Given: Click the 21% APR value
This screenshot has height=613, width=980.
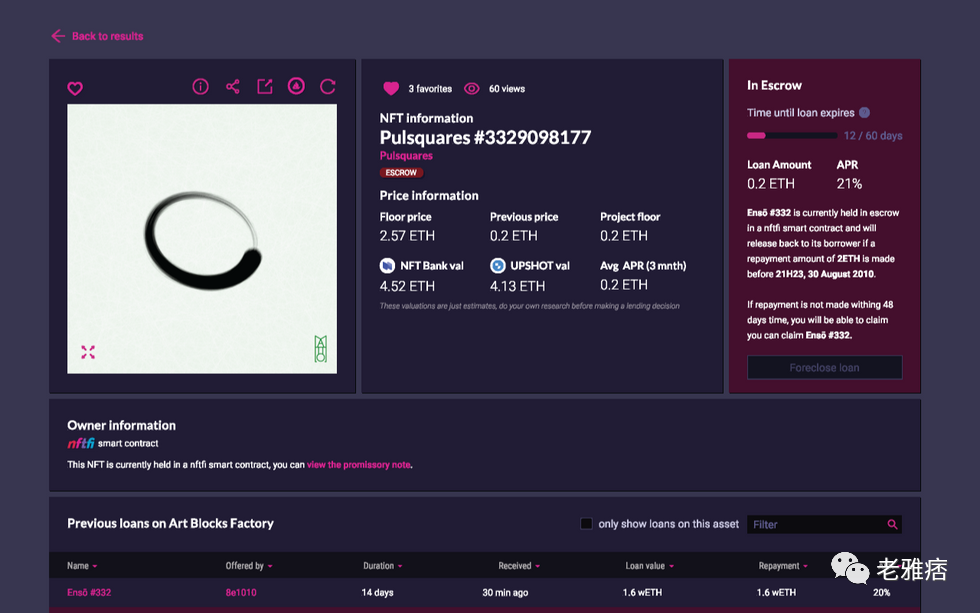Looking at the screenshot, I should coord(849,184).
